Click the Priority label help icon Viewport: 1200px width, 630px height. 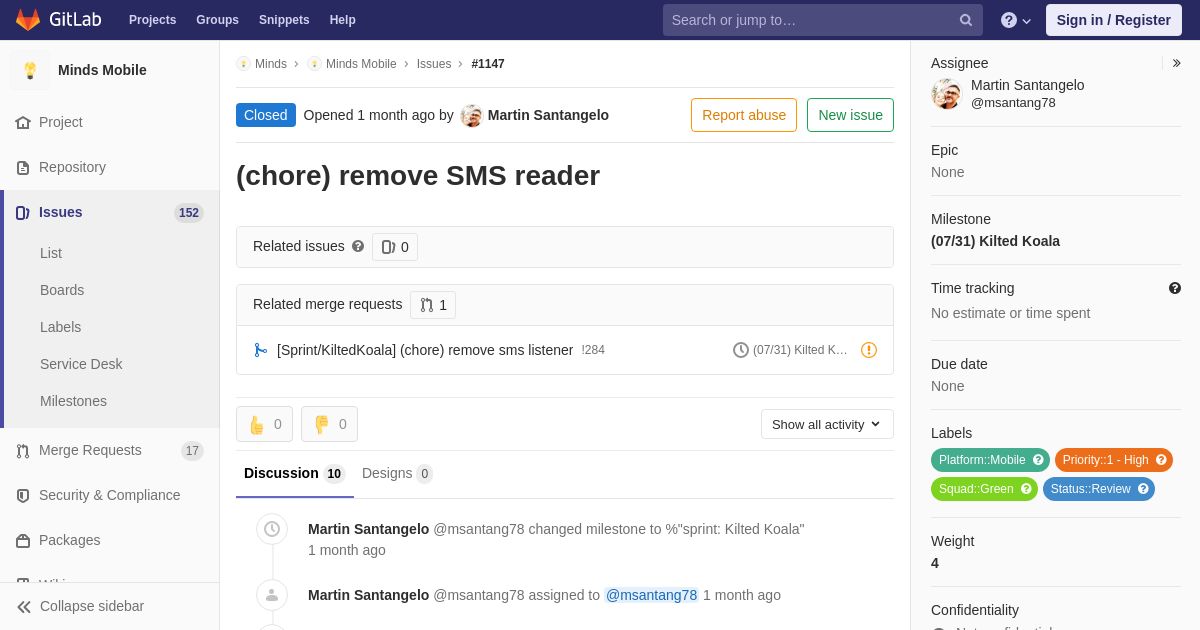[x=1161, y=460]
